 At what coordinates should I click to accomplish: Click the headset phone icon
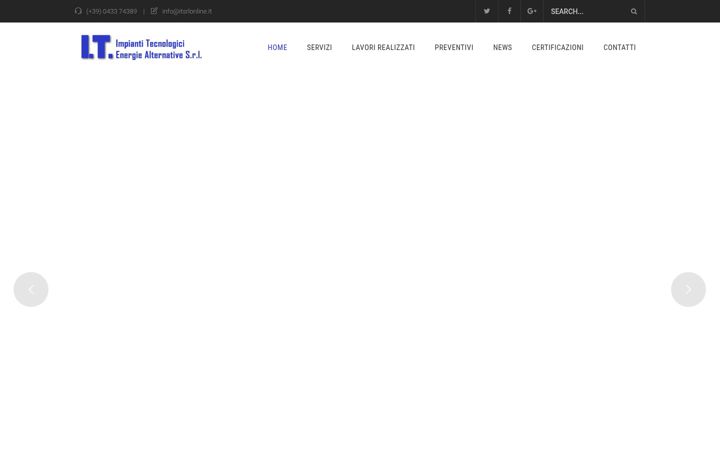[x=78, y=11]
